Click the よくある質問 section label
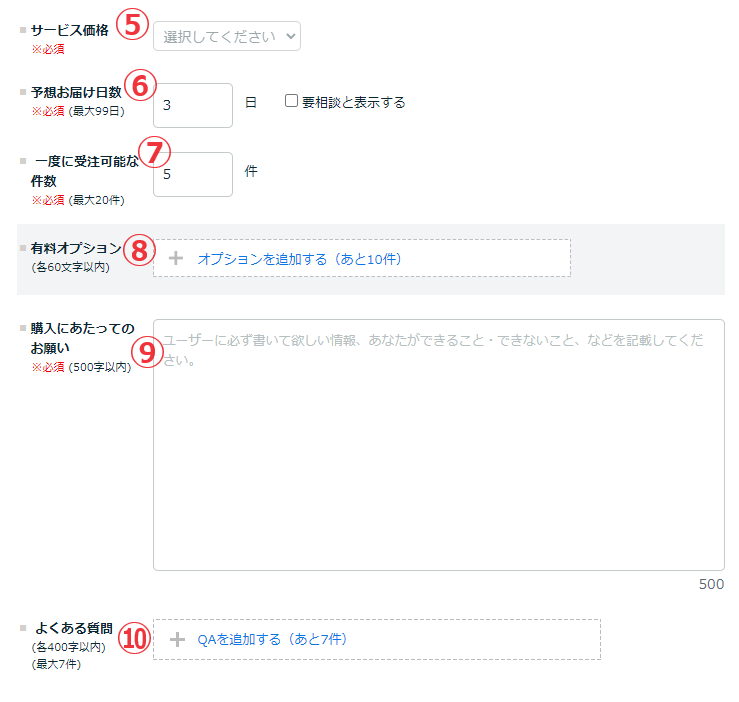Screen dimensions: 739x702 point(74,629)
